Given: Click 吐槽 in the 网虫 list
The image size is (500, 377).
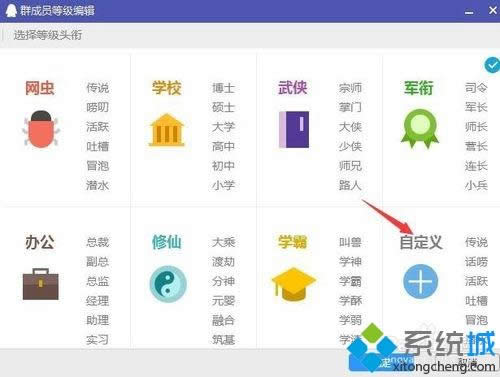Looking at the screenshot, I should 97,146.
